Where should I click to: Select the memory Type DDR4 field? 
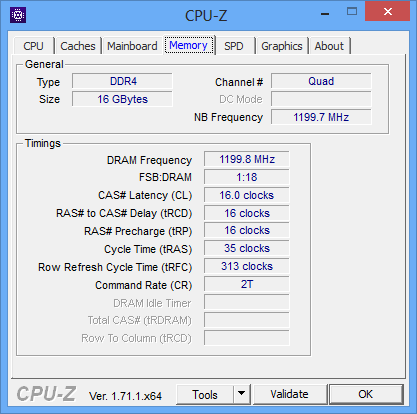(x=122, y=81)
